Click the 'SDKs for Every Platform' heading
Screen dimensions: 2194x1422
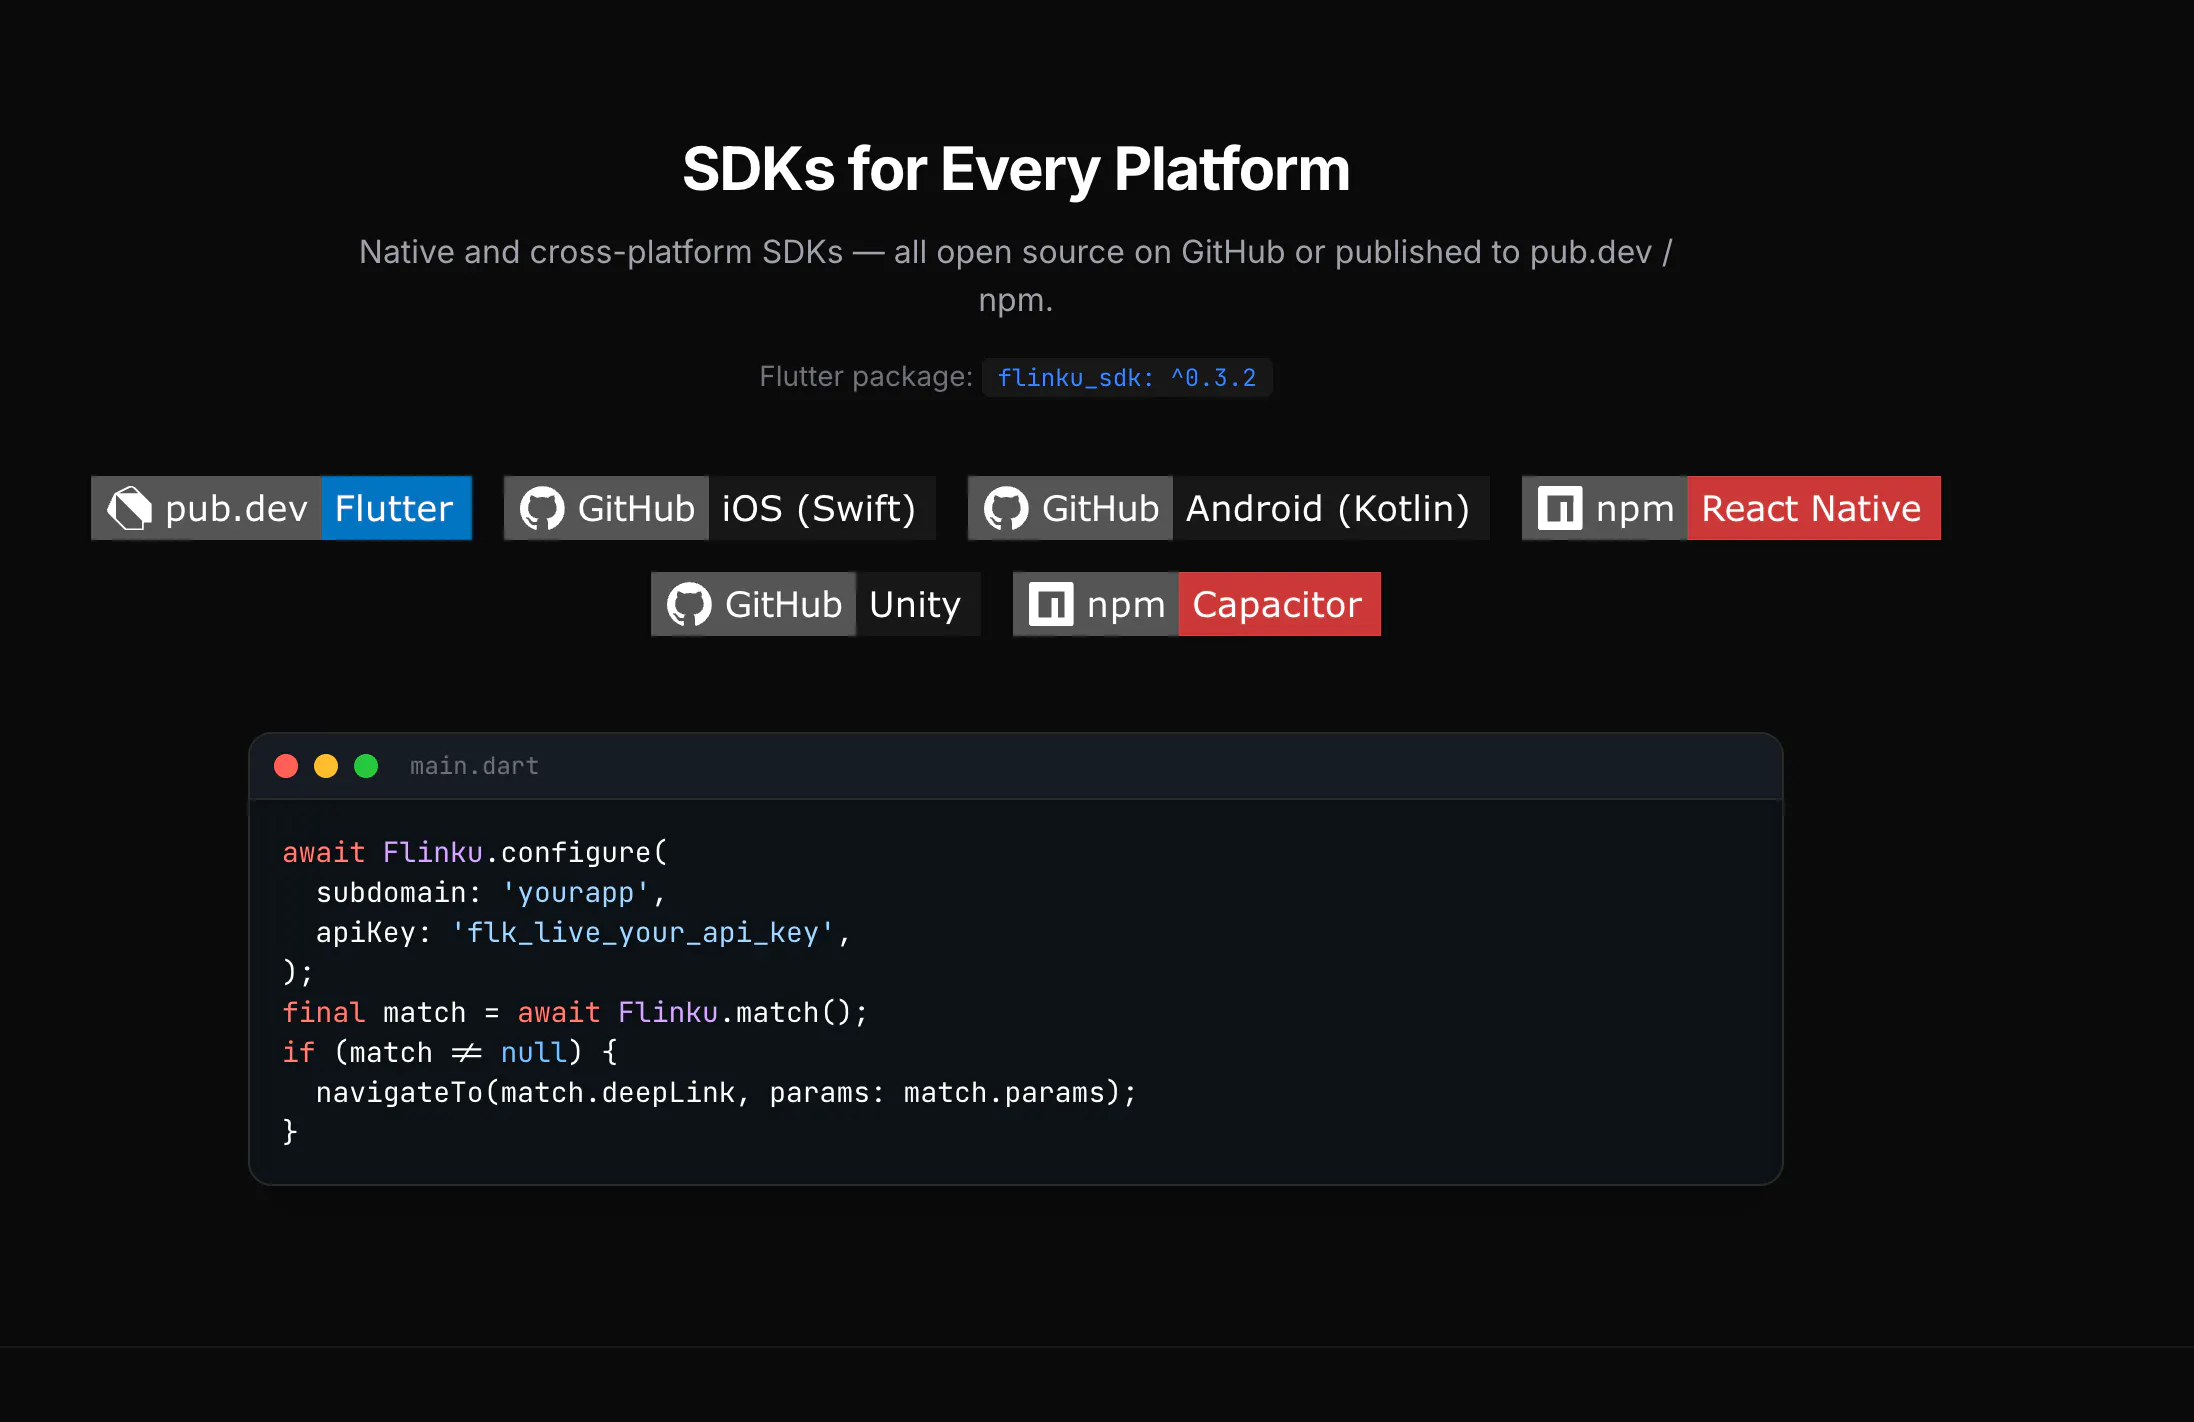point(1016,169)
